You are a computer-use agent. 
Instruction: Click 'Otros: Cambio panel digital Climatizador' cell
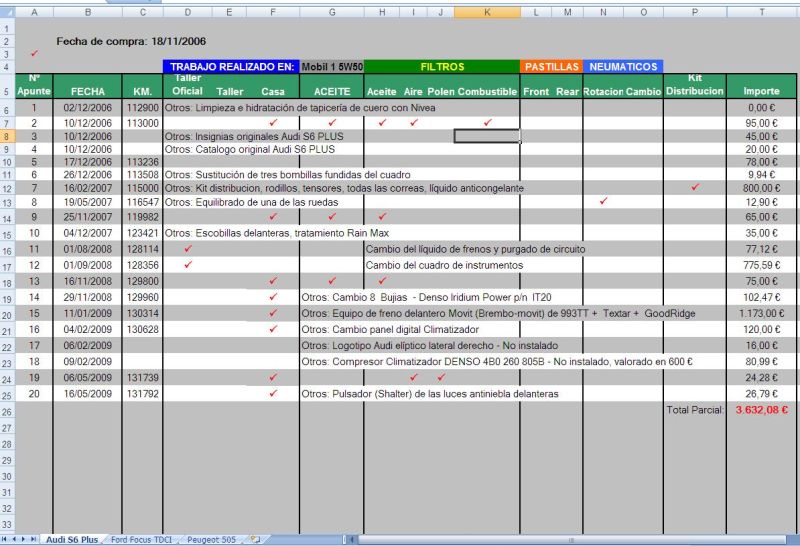(x=390, y=329)
